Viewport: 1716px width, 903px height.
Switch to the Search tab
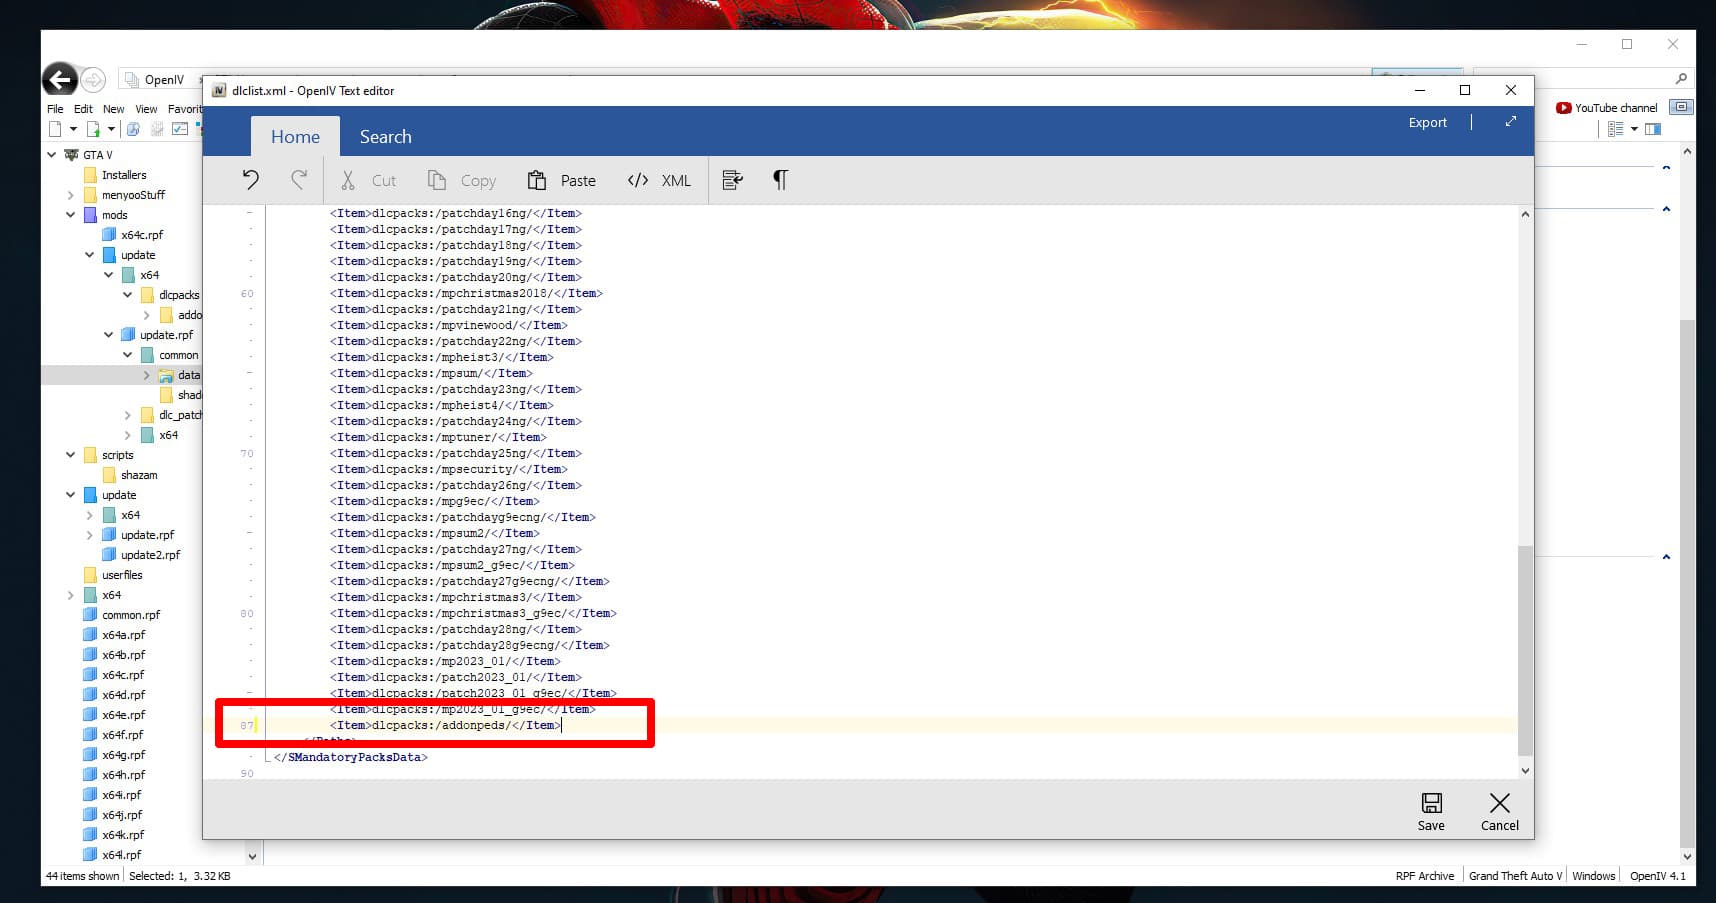(x=385, y=137)
